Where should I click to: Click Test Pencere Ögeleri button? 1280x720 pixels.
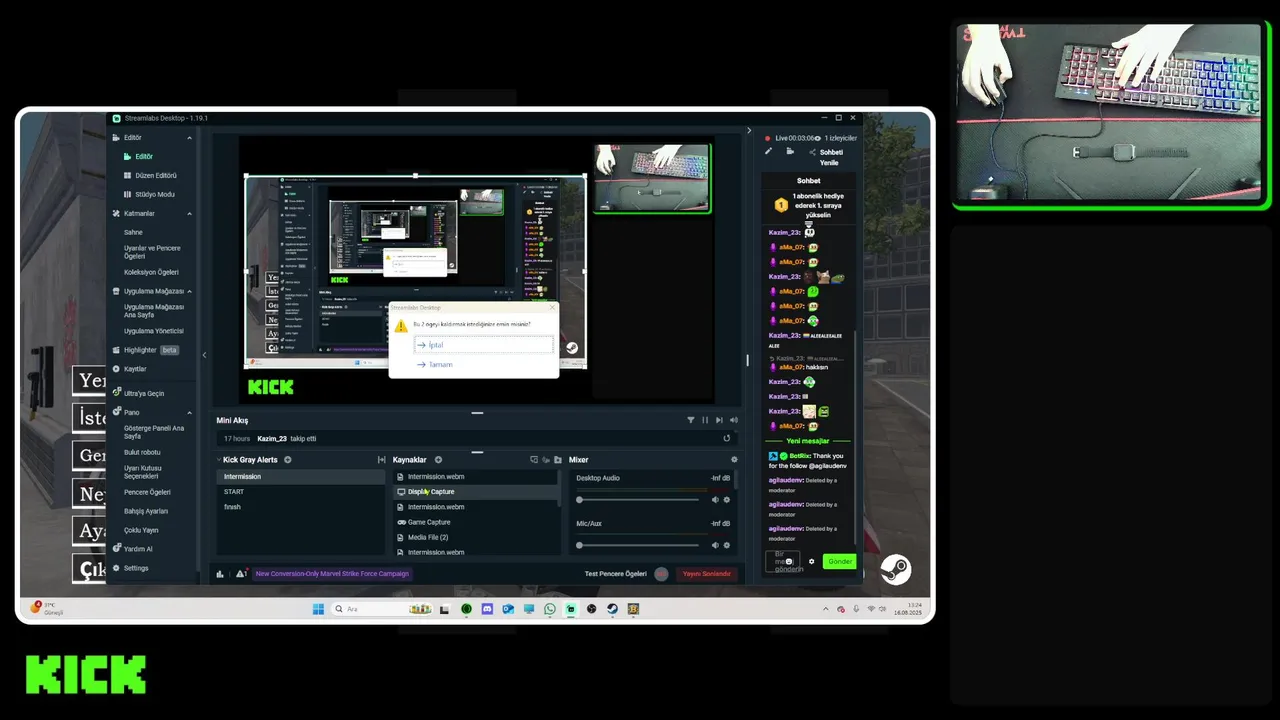pos(616,574)
